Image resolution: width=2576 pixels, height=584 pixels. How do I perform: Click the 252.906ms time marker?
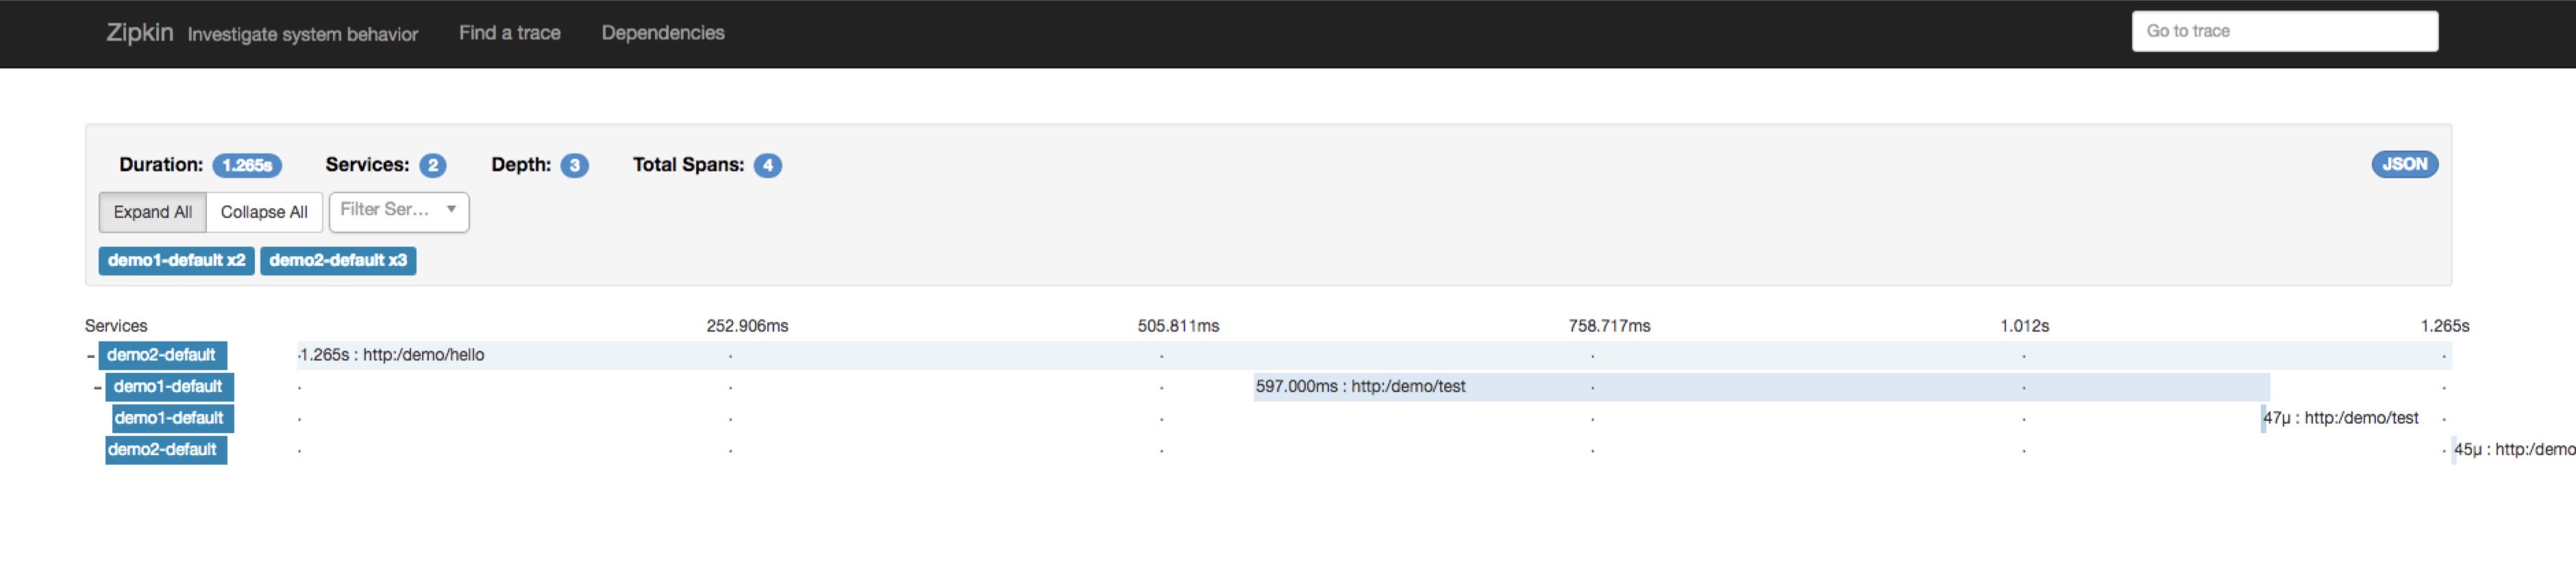coord(747,326)
